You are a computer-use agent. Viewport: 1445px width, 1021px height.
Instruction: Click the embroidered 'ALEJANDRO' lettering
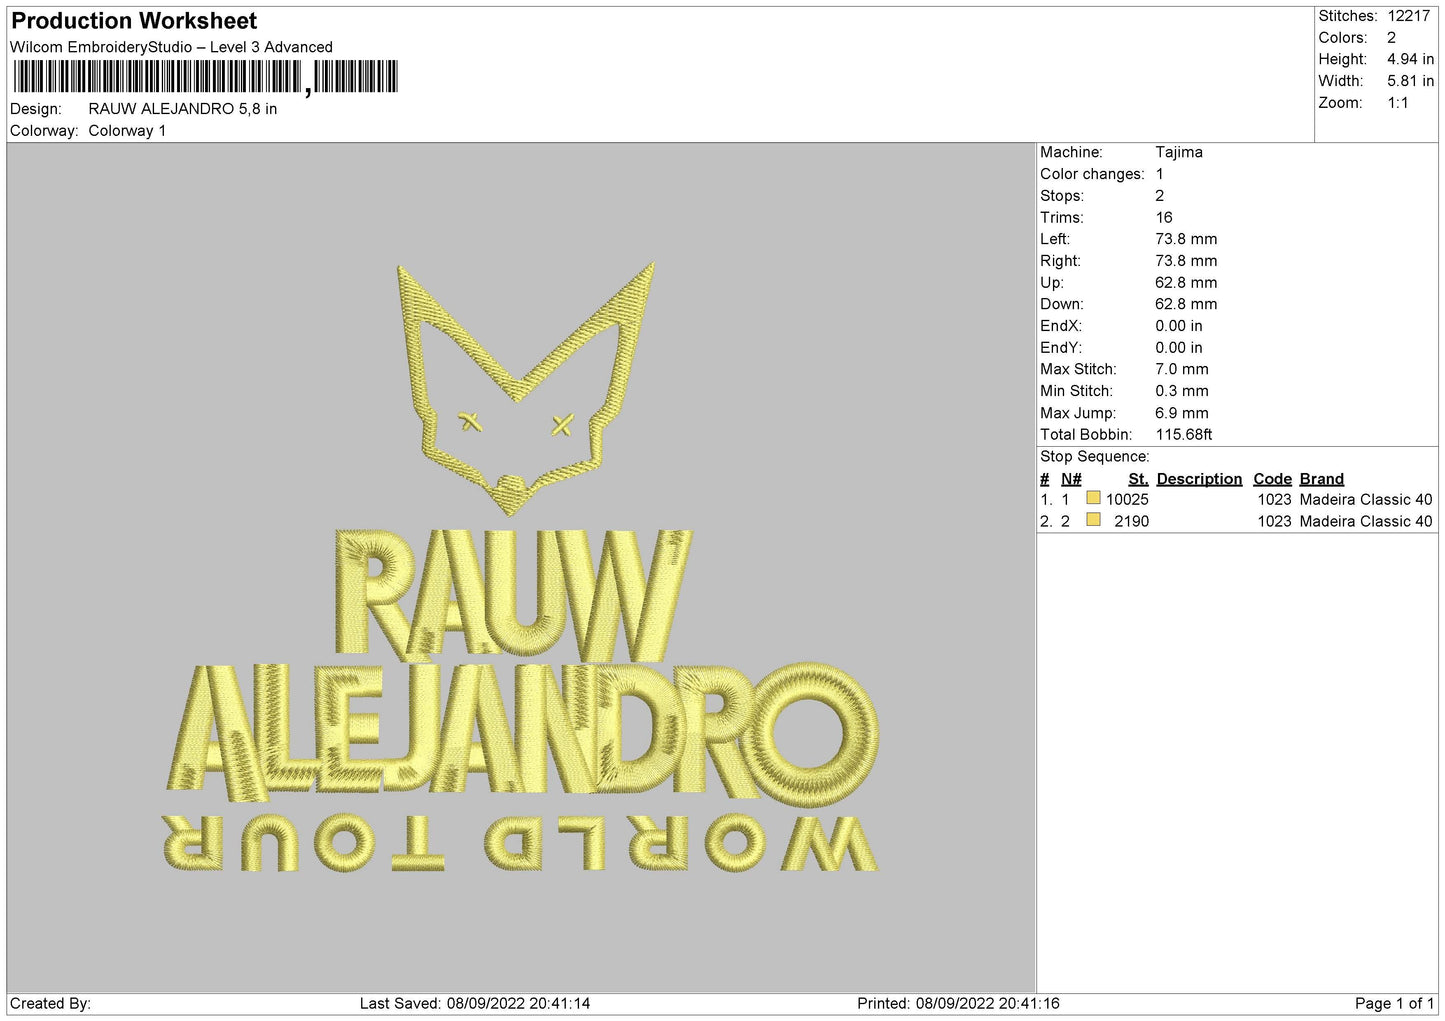(522, 733)
